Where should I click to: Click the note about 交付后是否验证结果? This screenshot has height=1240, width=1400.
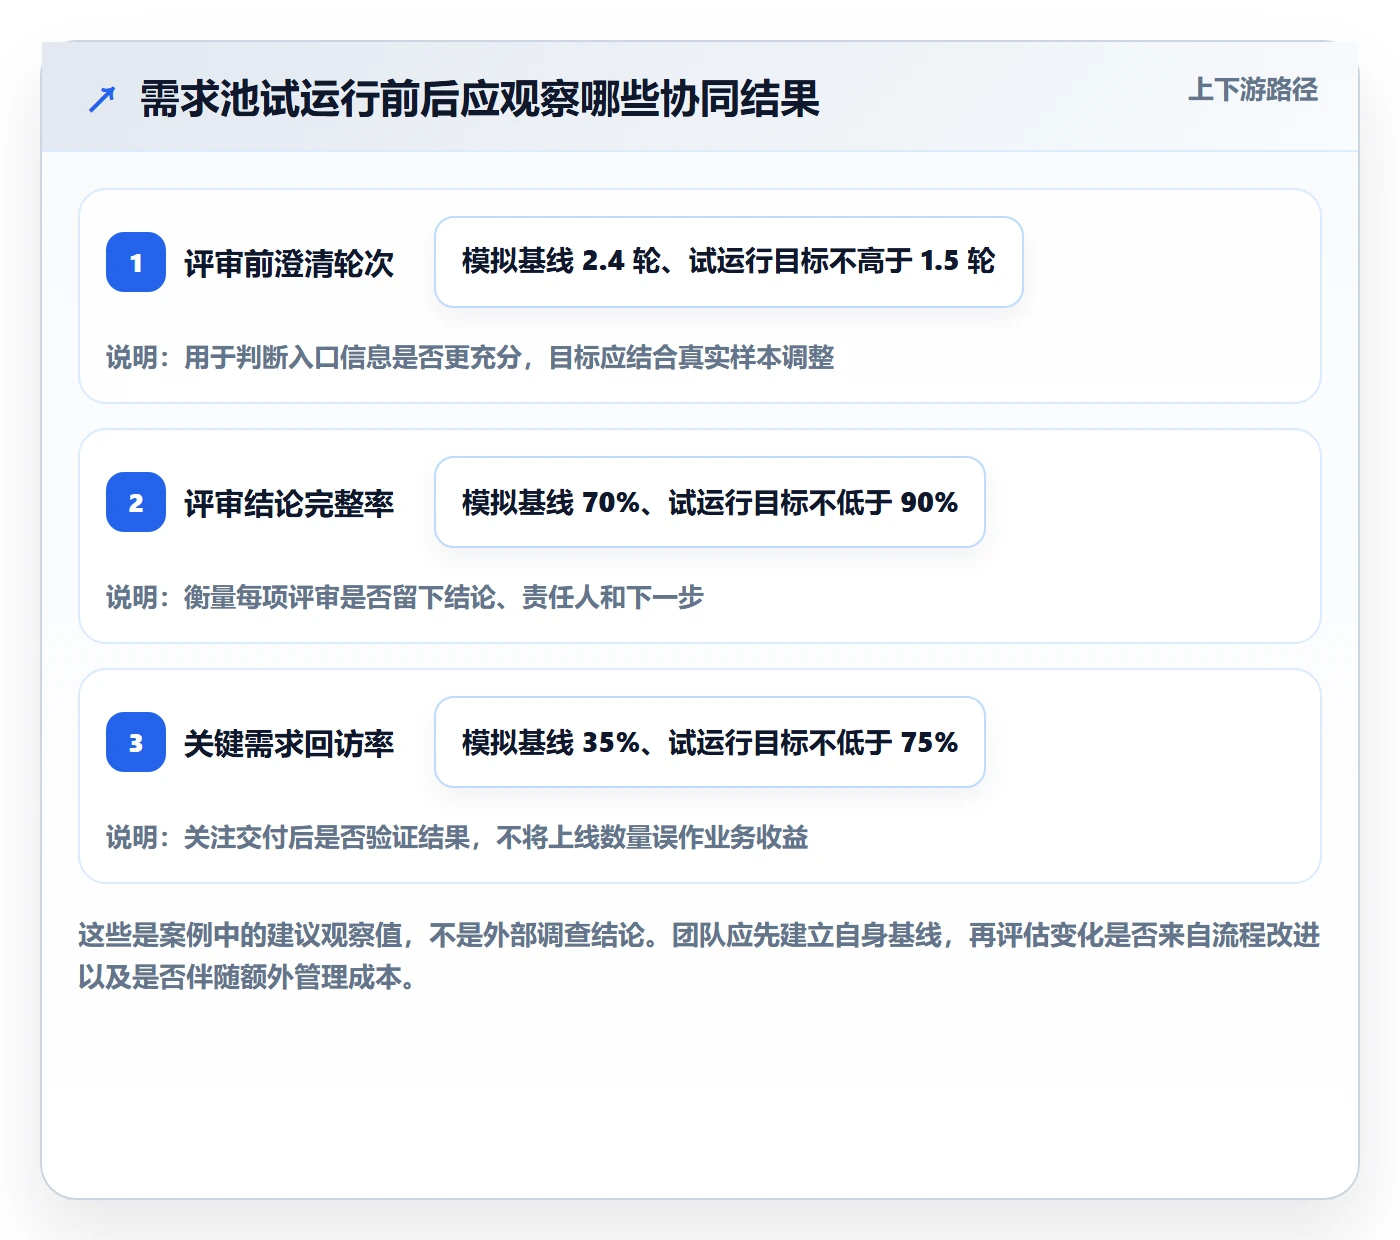457,837
